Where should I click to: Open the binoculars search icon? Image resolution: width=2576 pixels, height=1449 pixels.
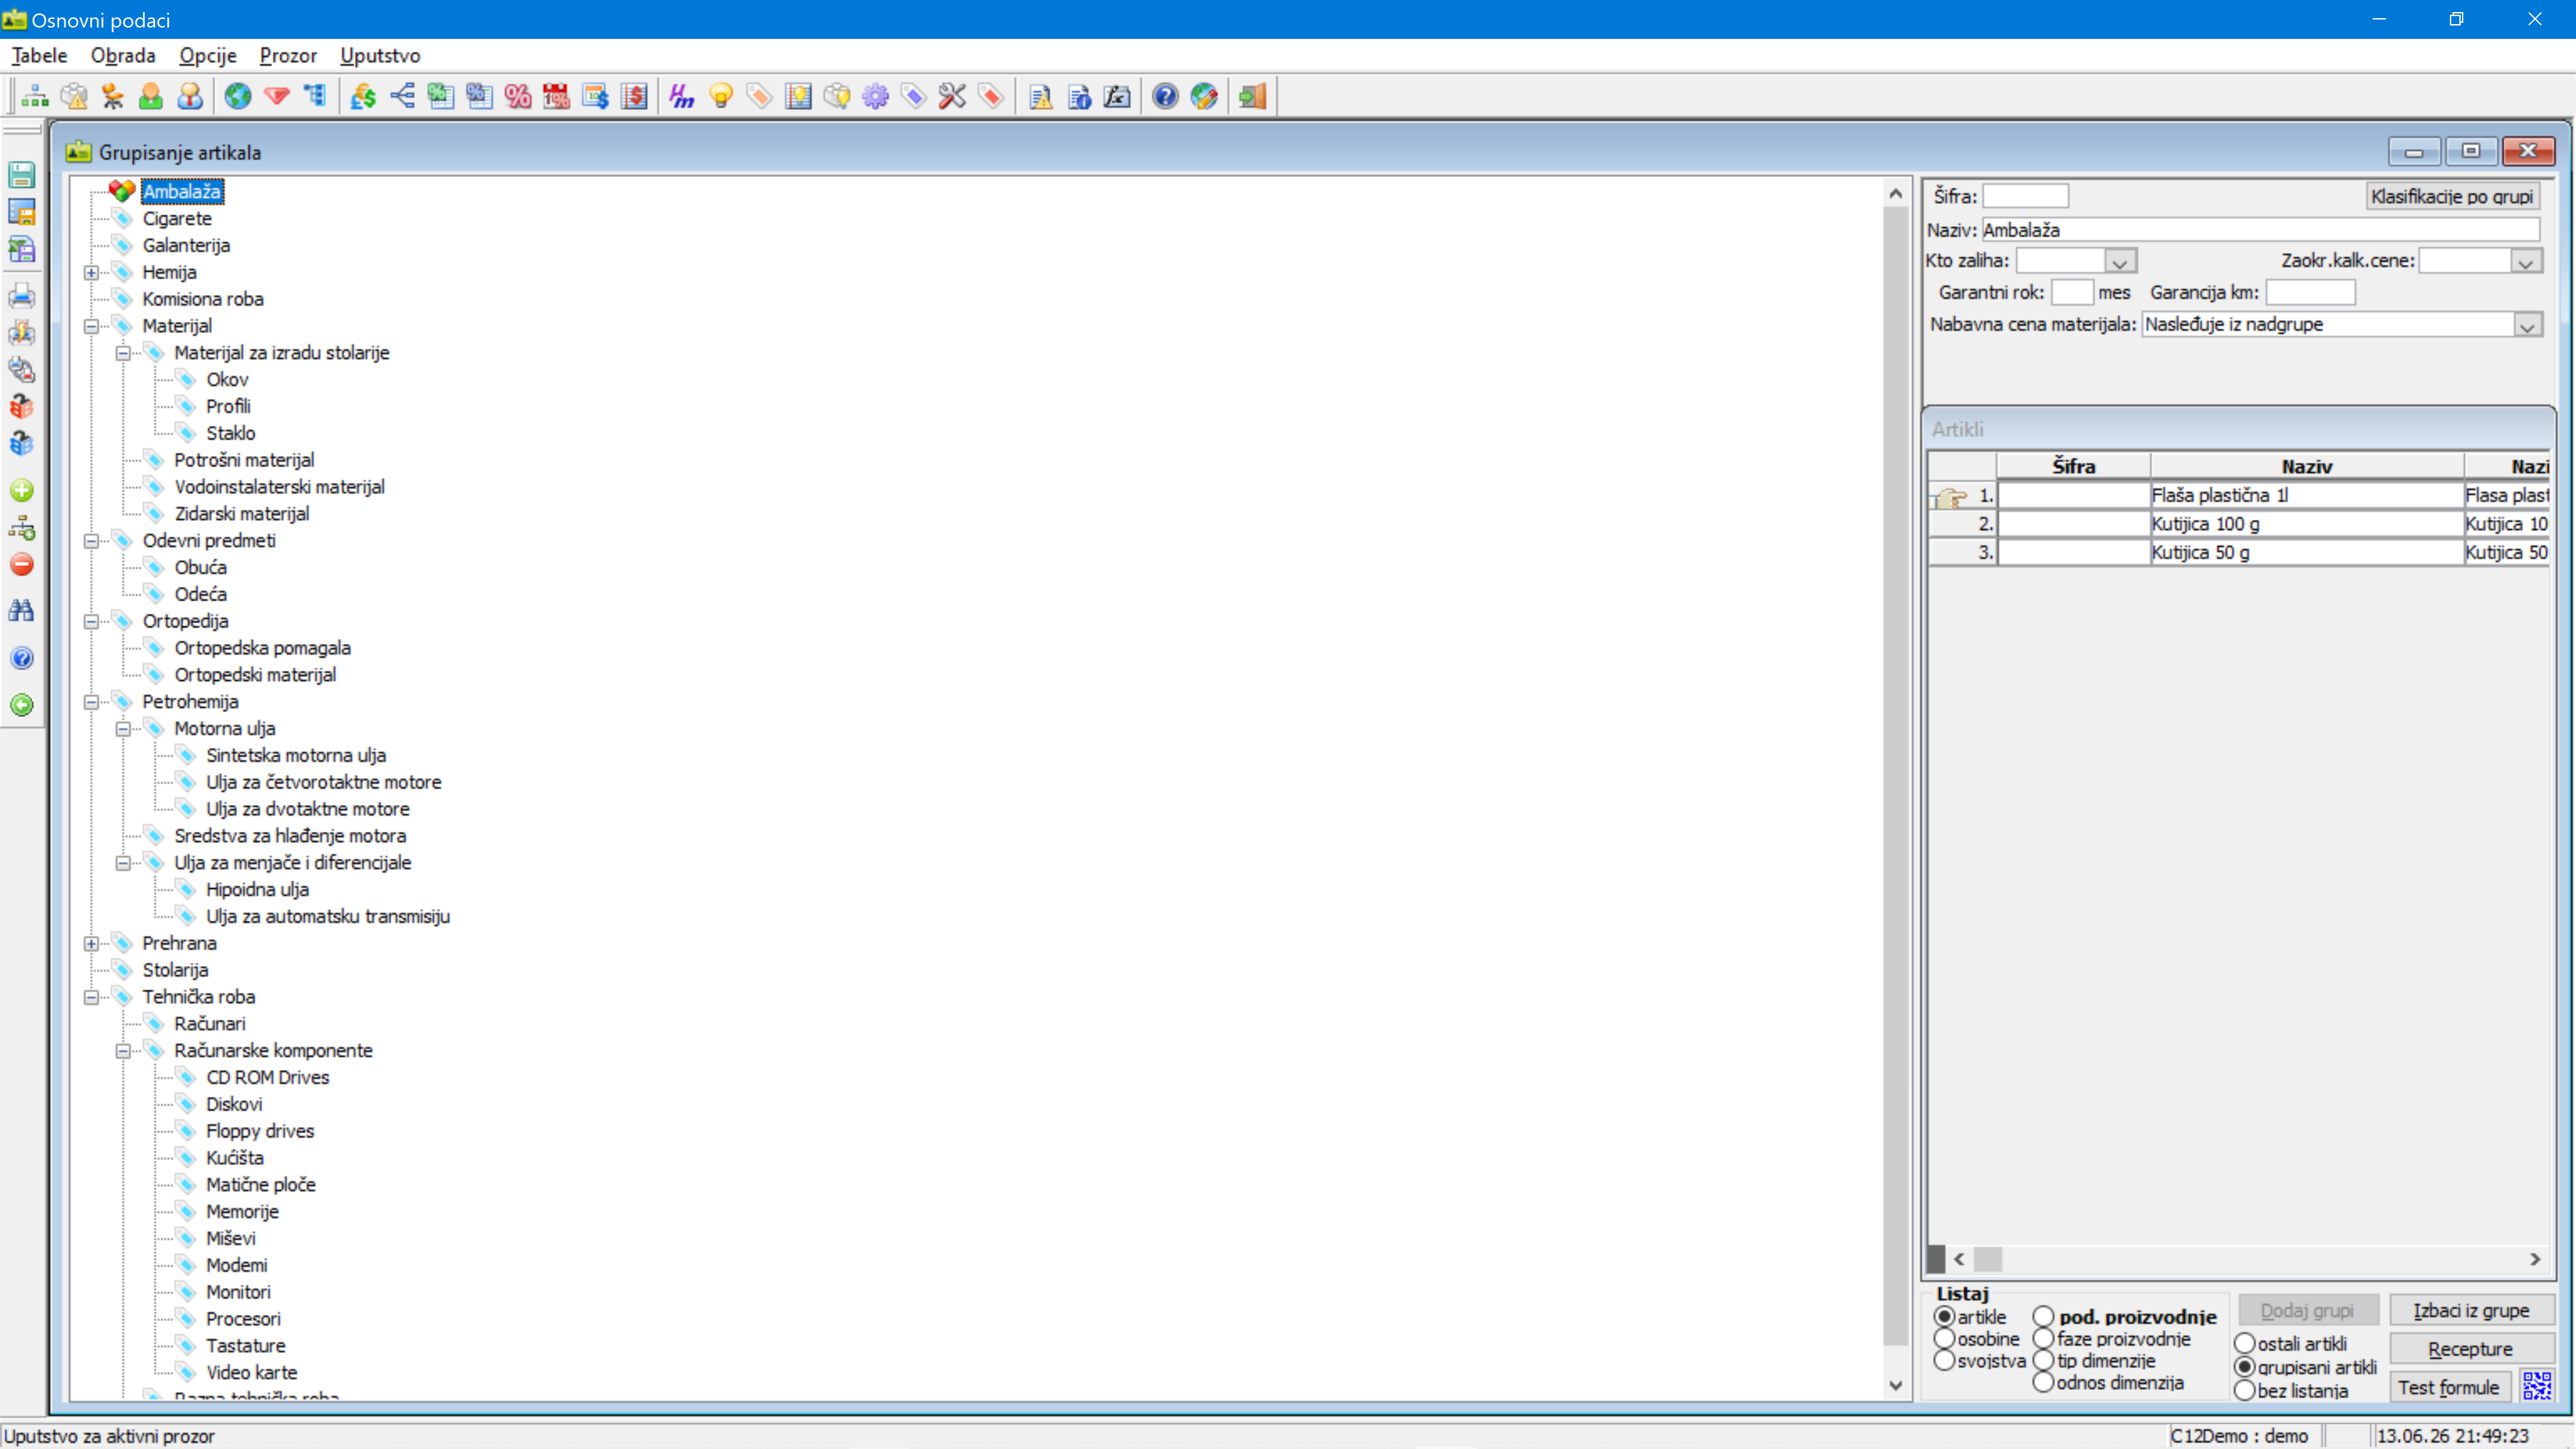click(x=21, y=610)
